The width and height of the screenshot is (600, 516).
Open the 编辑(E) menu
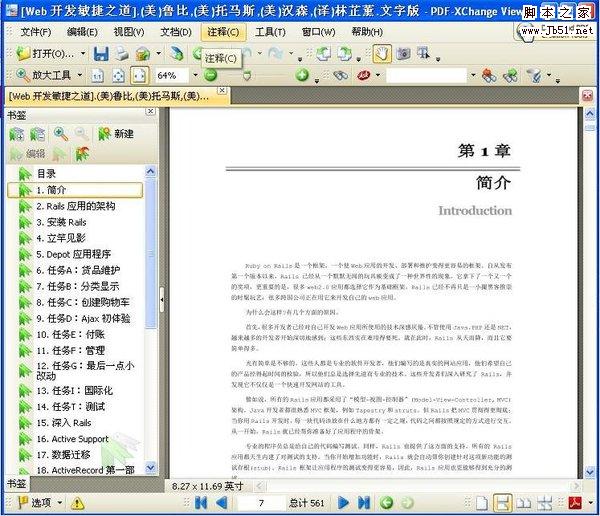pyautogui.click(x=82, y=32)
